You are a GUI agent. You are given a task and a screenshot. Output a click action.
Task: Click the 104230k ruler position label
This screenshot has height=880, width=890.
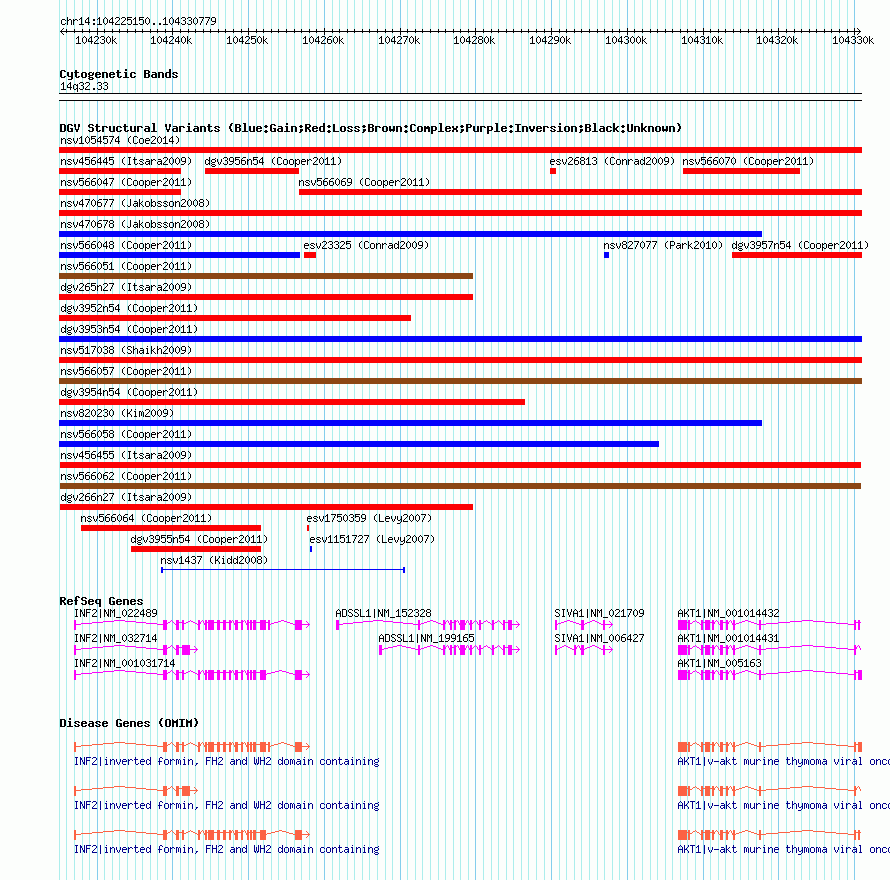point(96,40)
